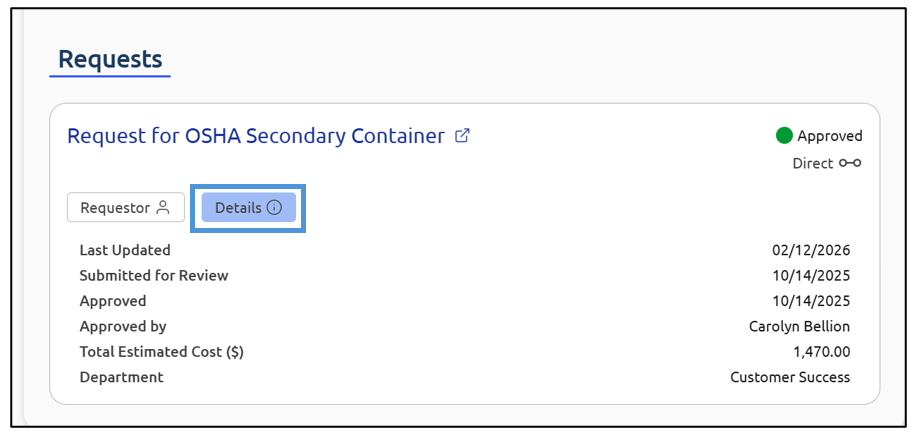The height and width of the screenshot is (439, 915).
Task: Click the Approved status label
Action: coord(829,136)
